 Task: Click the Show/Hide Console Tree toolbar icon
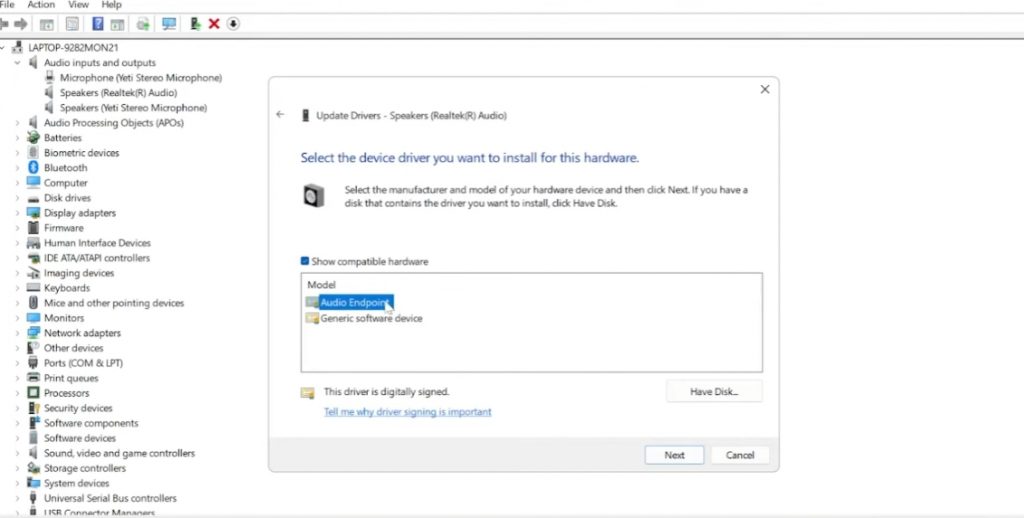tap(46, 24)
